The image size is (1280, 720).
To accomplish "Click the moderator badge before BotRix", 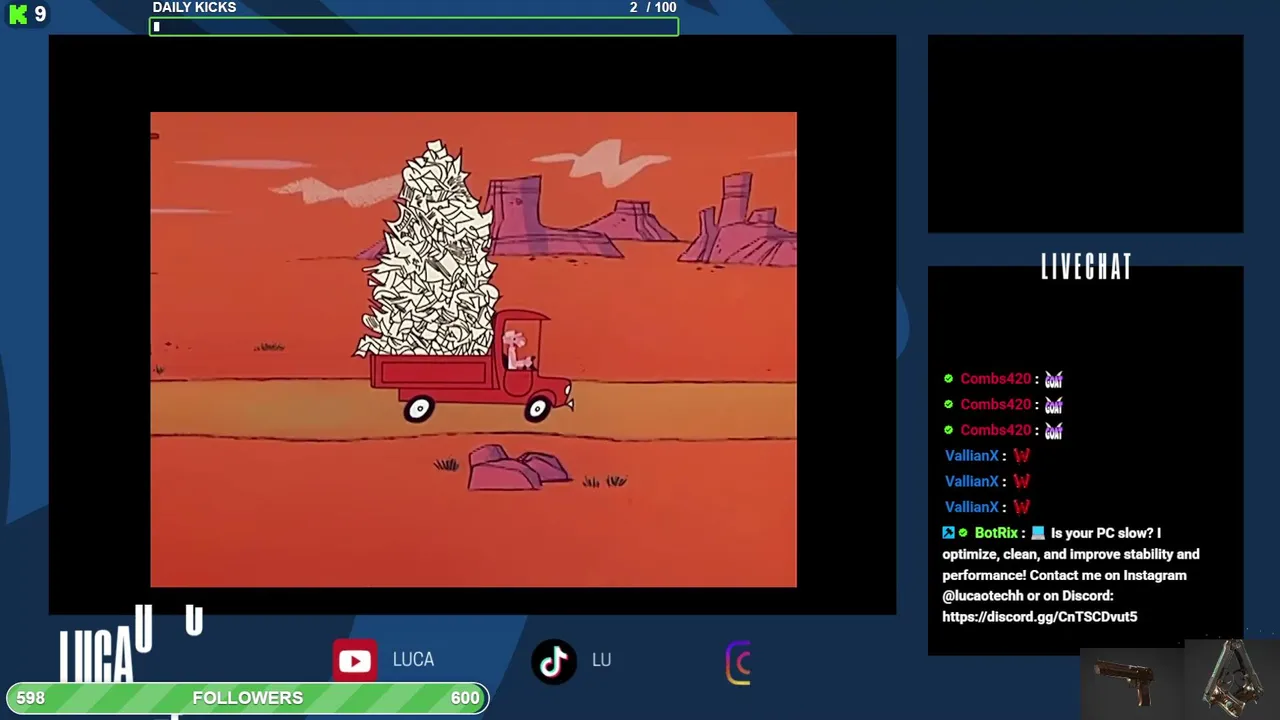I will [948, 533].
